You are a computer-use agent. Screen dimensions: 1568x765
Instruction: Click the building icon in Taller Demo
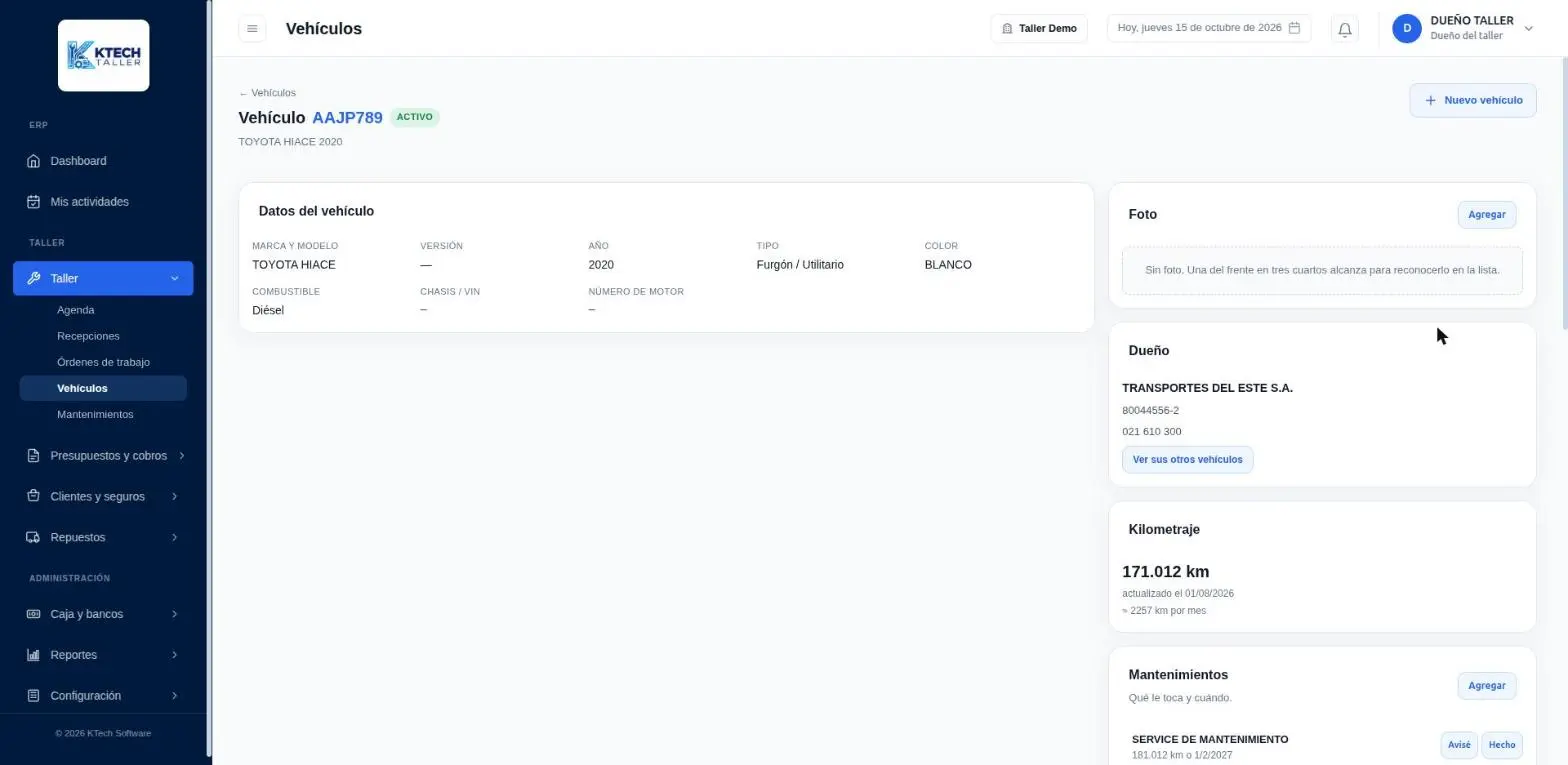click(1008, 29)
